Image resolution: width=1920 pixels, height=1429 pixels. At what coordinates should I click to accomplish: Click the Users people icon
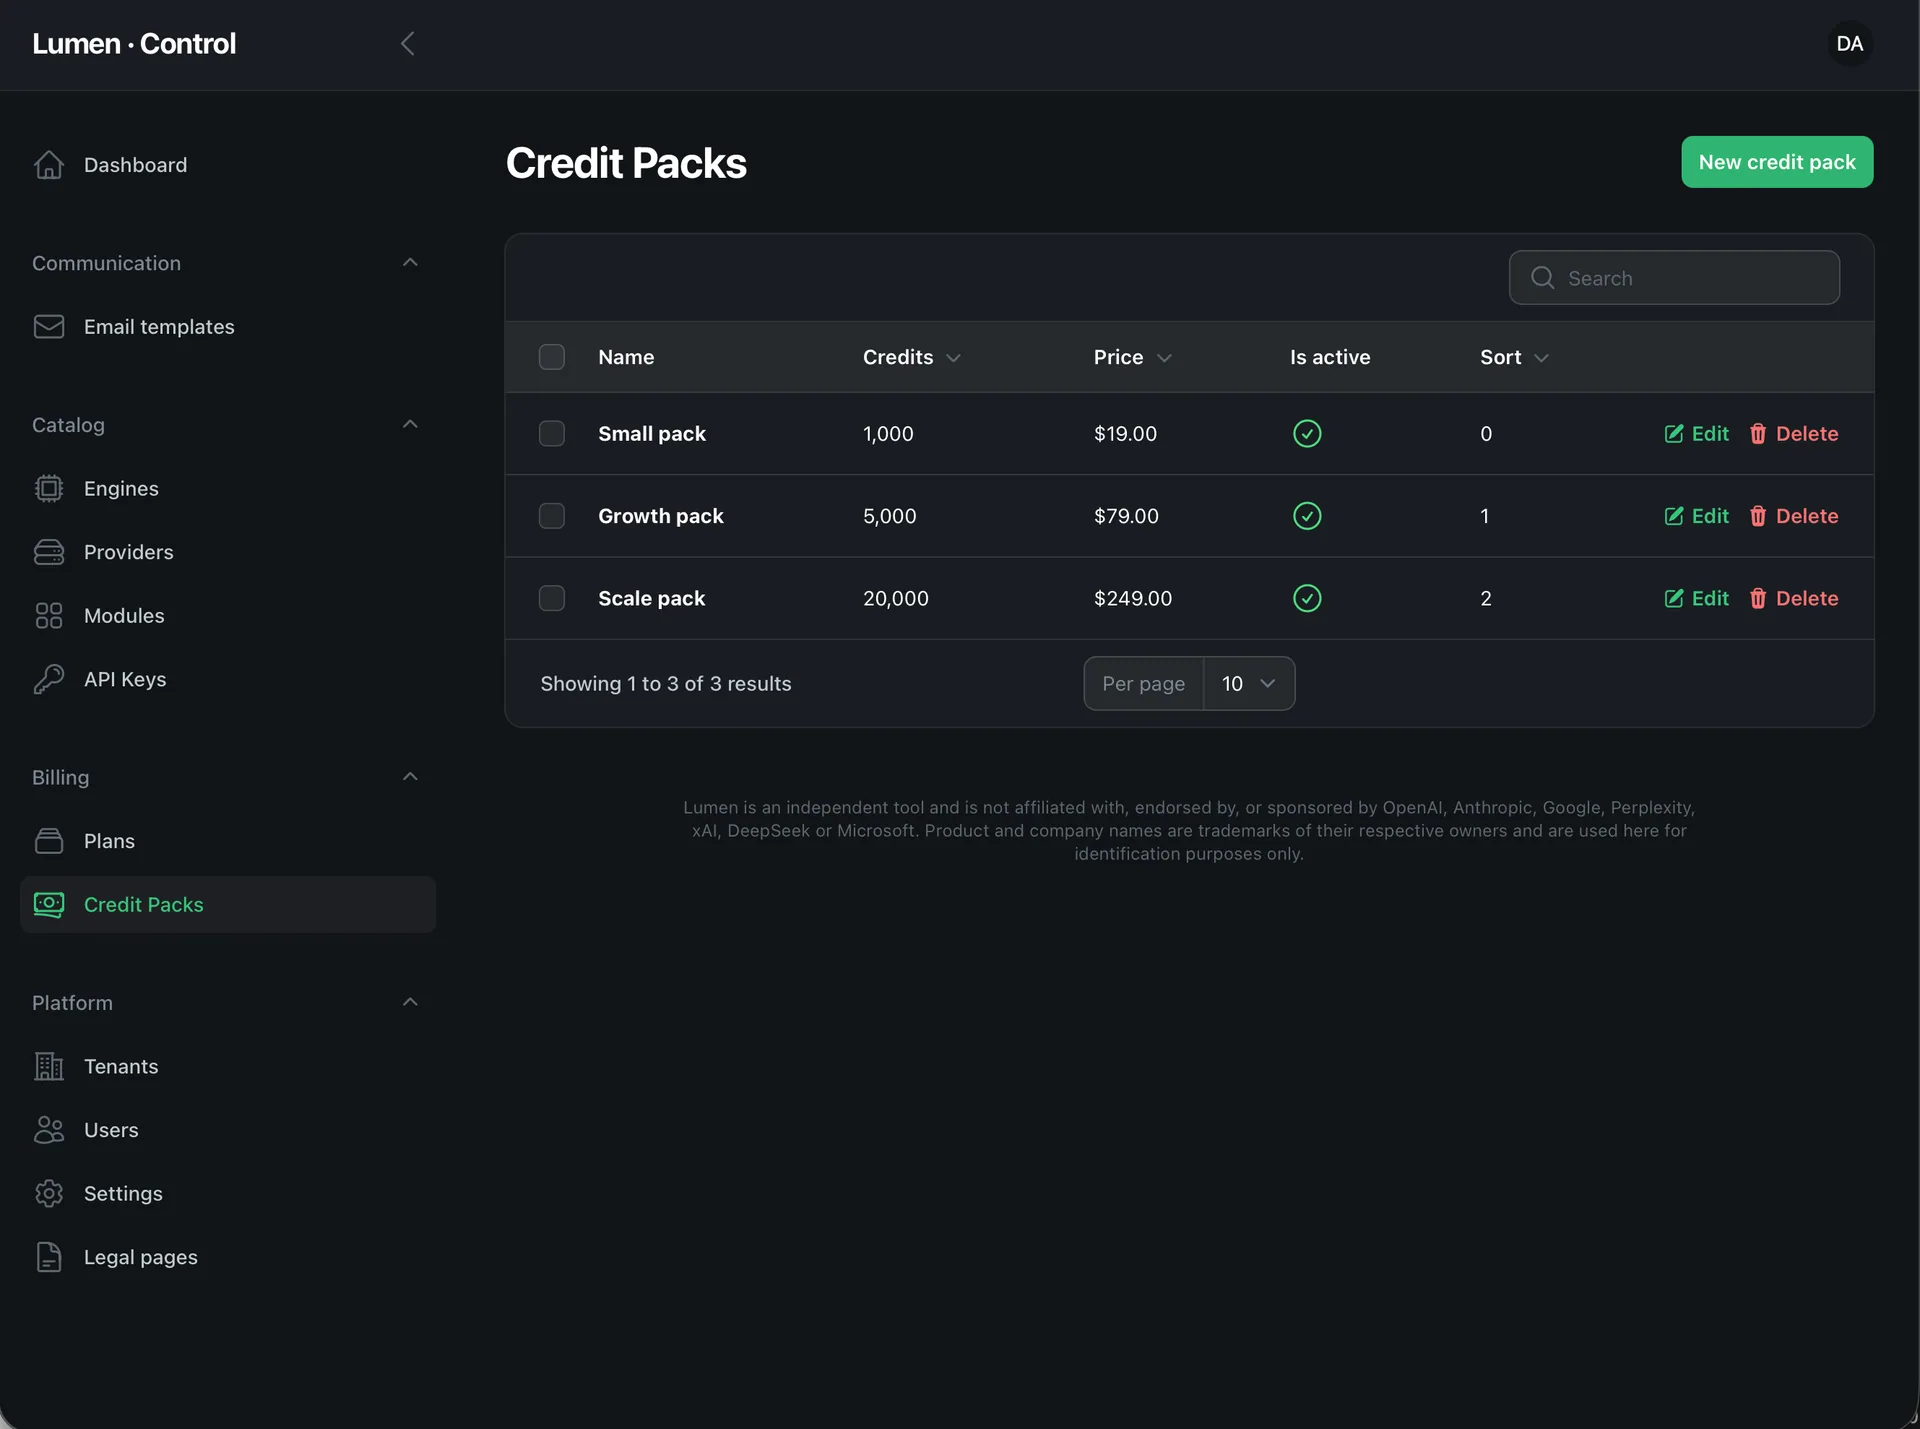coord(48,1130)
